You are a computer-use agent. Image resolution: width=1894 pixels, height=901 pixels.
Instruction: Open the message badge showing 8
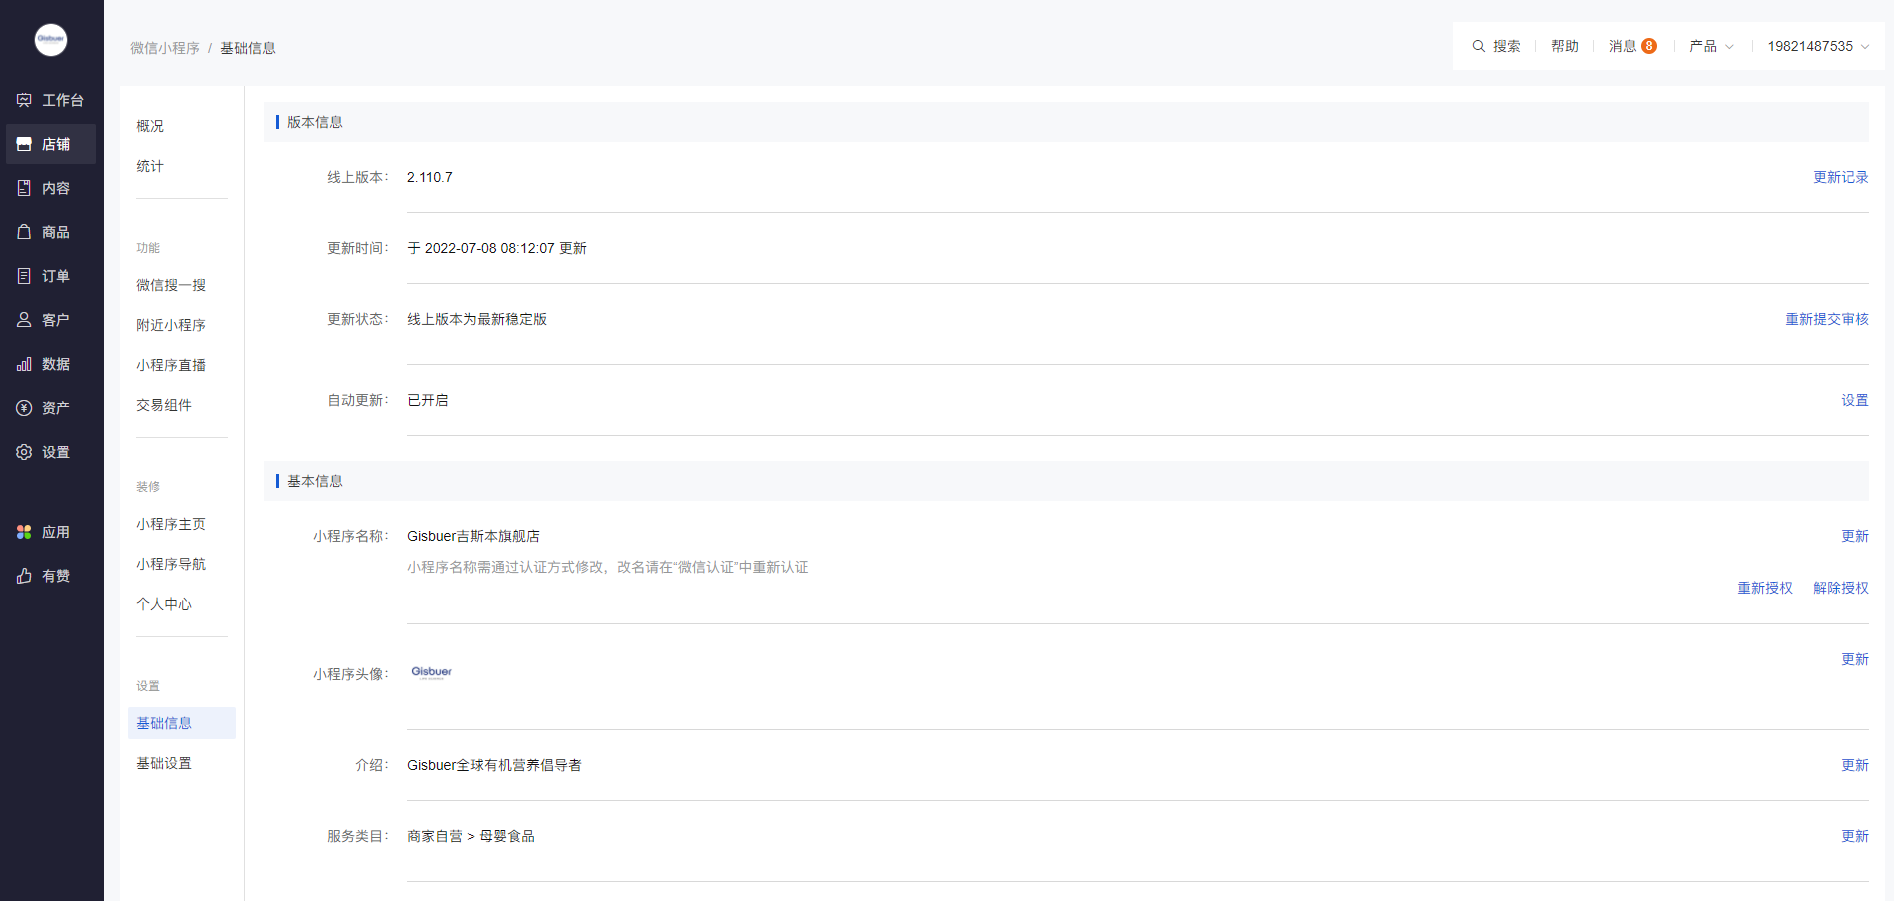click(x=1649, y=46)
